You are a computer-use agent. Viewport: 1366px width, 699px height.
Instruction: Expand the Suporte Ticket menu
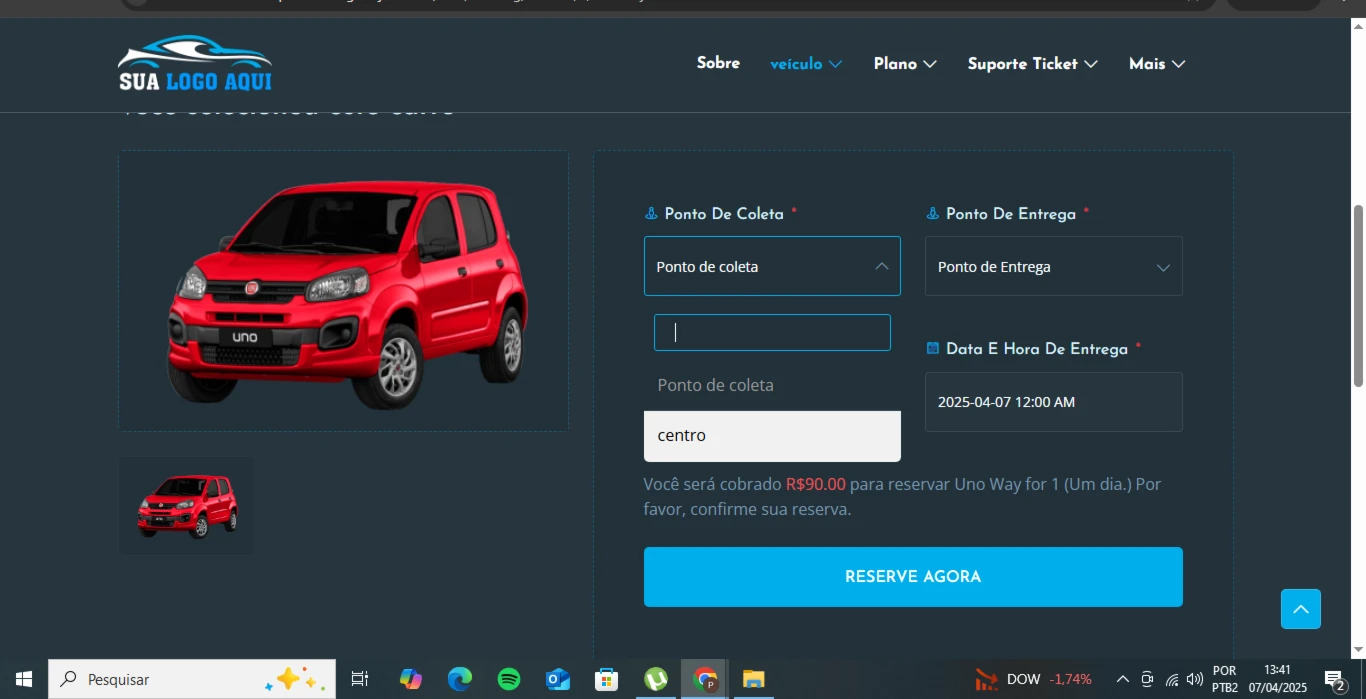pos(1032,64)
